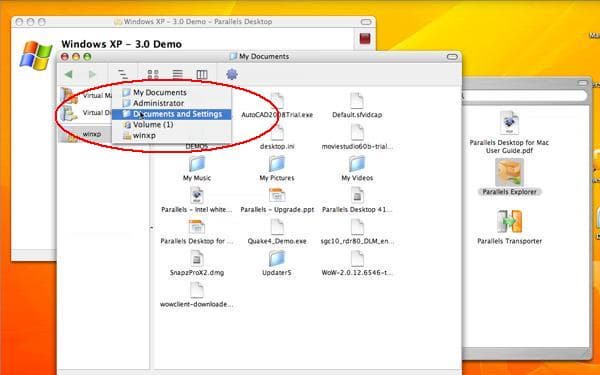Open the path hierarchy toolbar button
The image size is (600, 375).
(123, 74)
